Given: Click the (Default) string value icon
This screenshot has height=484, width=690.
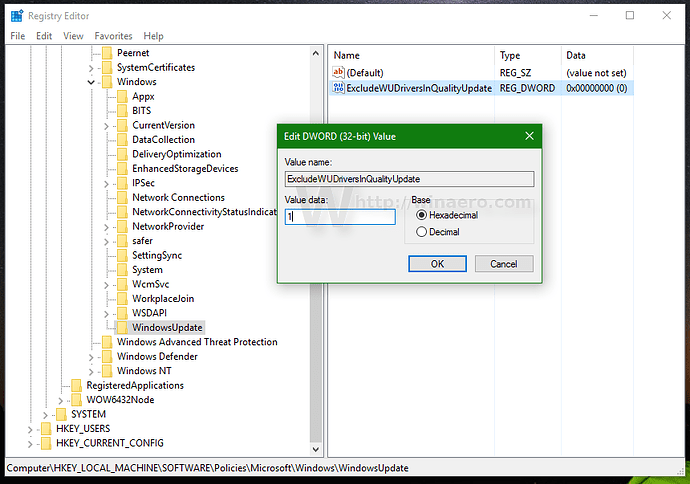Looking at the screenshot, I should 338,73.
